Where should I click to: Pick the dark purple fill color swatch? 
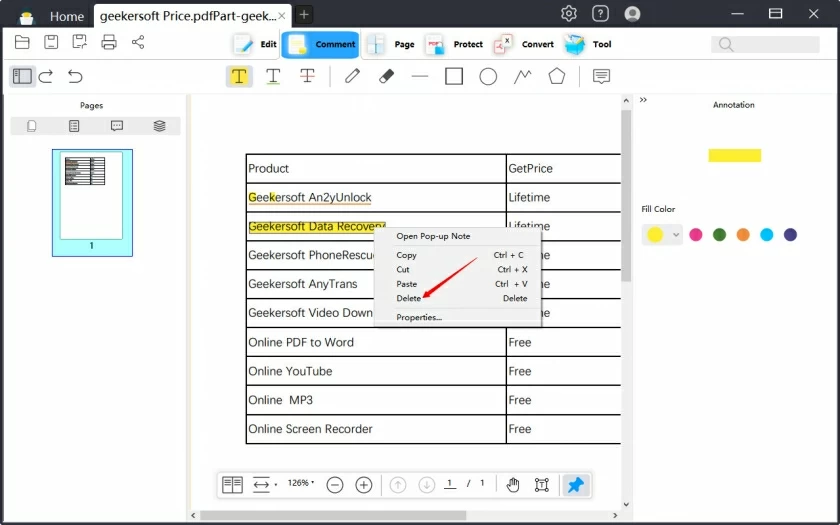pyautogui.click(x=790, y=235)
